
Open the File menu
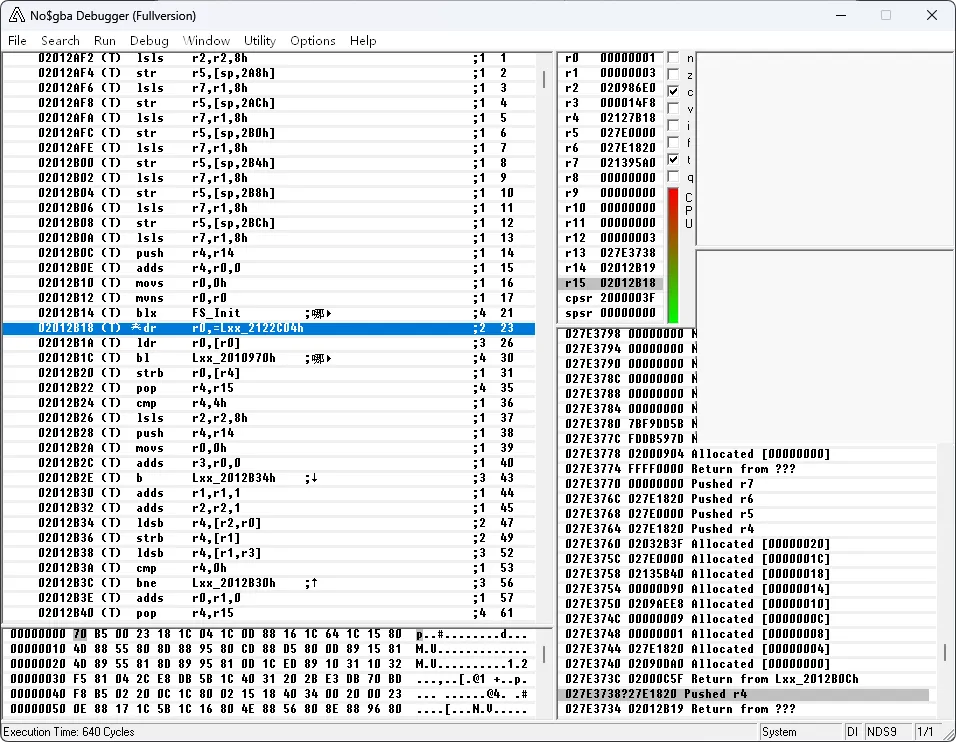tap(17, 41)
